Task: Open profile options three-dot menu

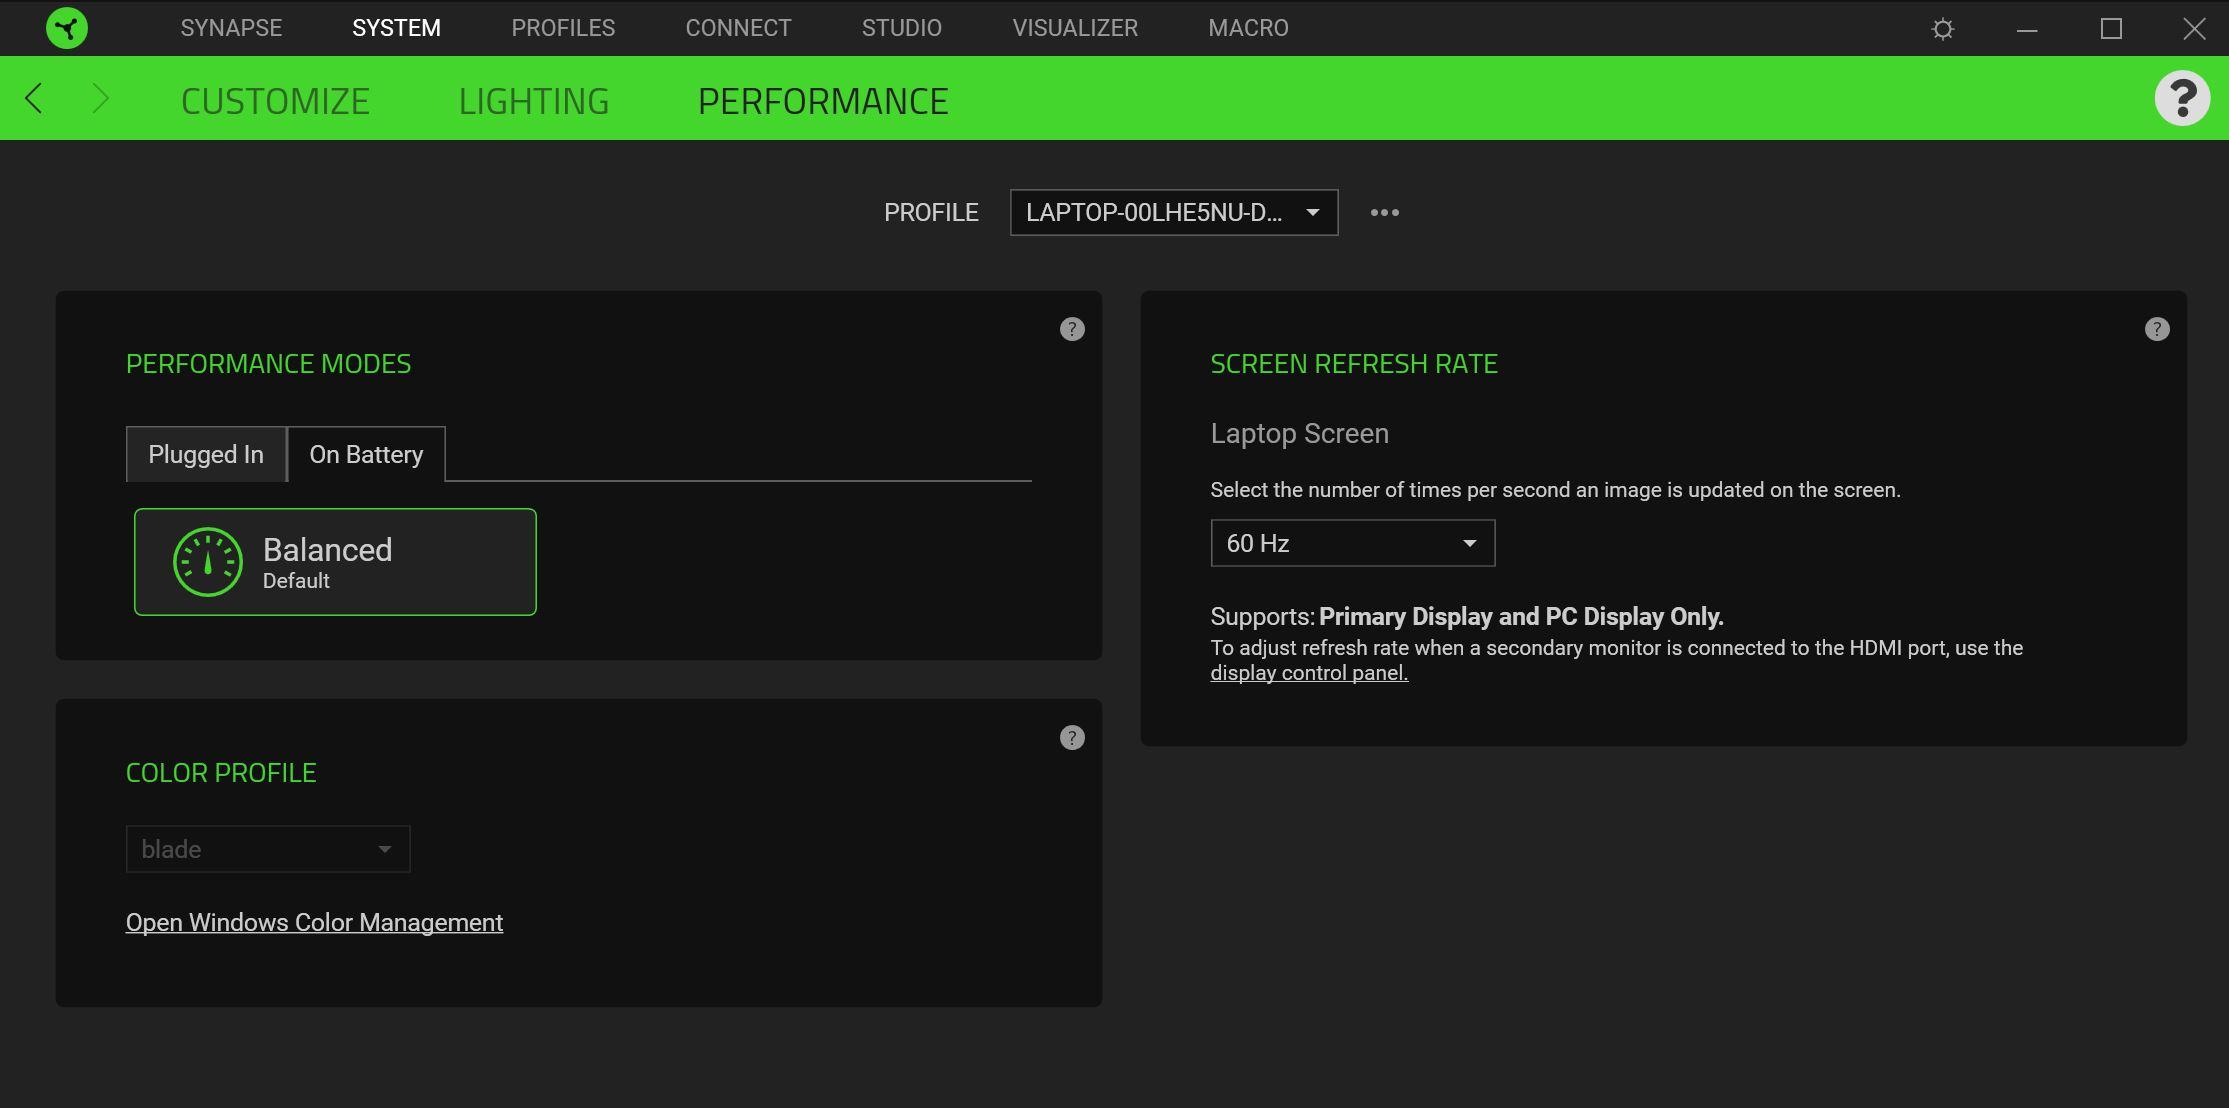Action: pyautogui.click(x=1384, y=212)
